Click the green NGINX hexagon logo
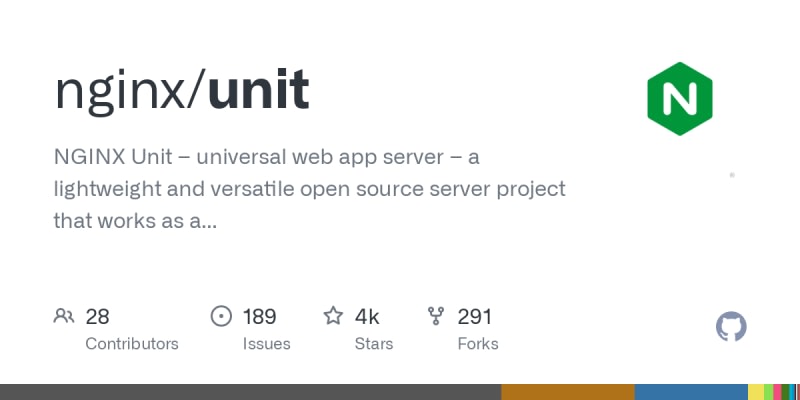Screen dimensions: 800x400 point(680,98)
